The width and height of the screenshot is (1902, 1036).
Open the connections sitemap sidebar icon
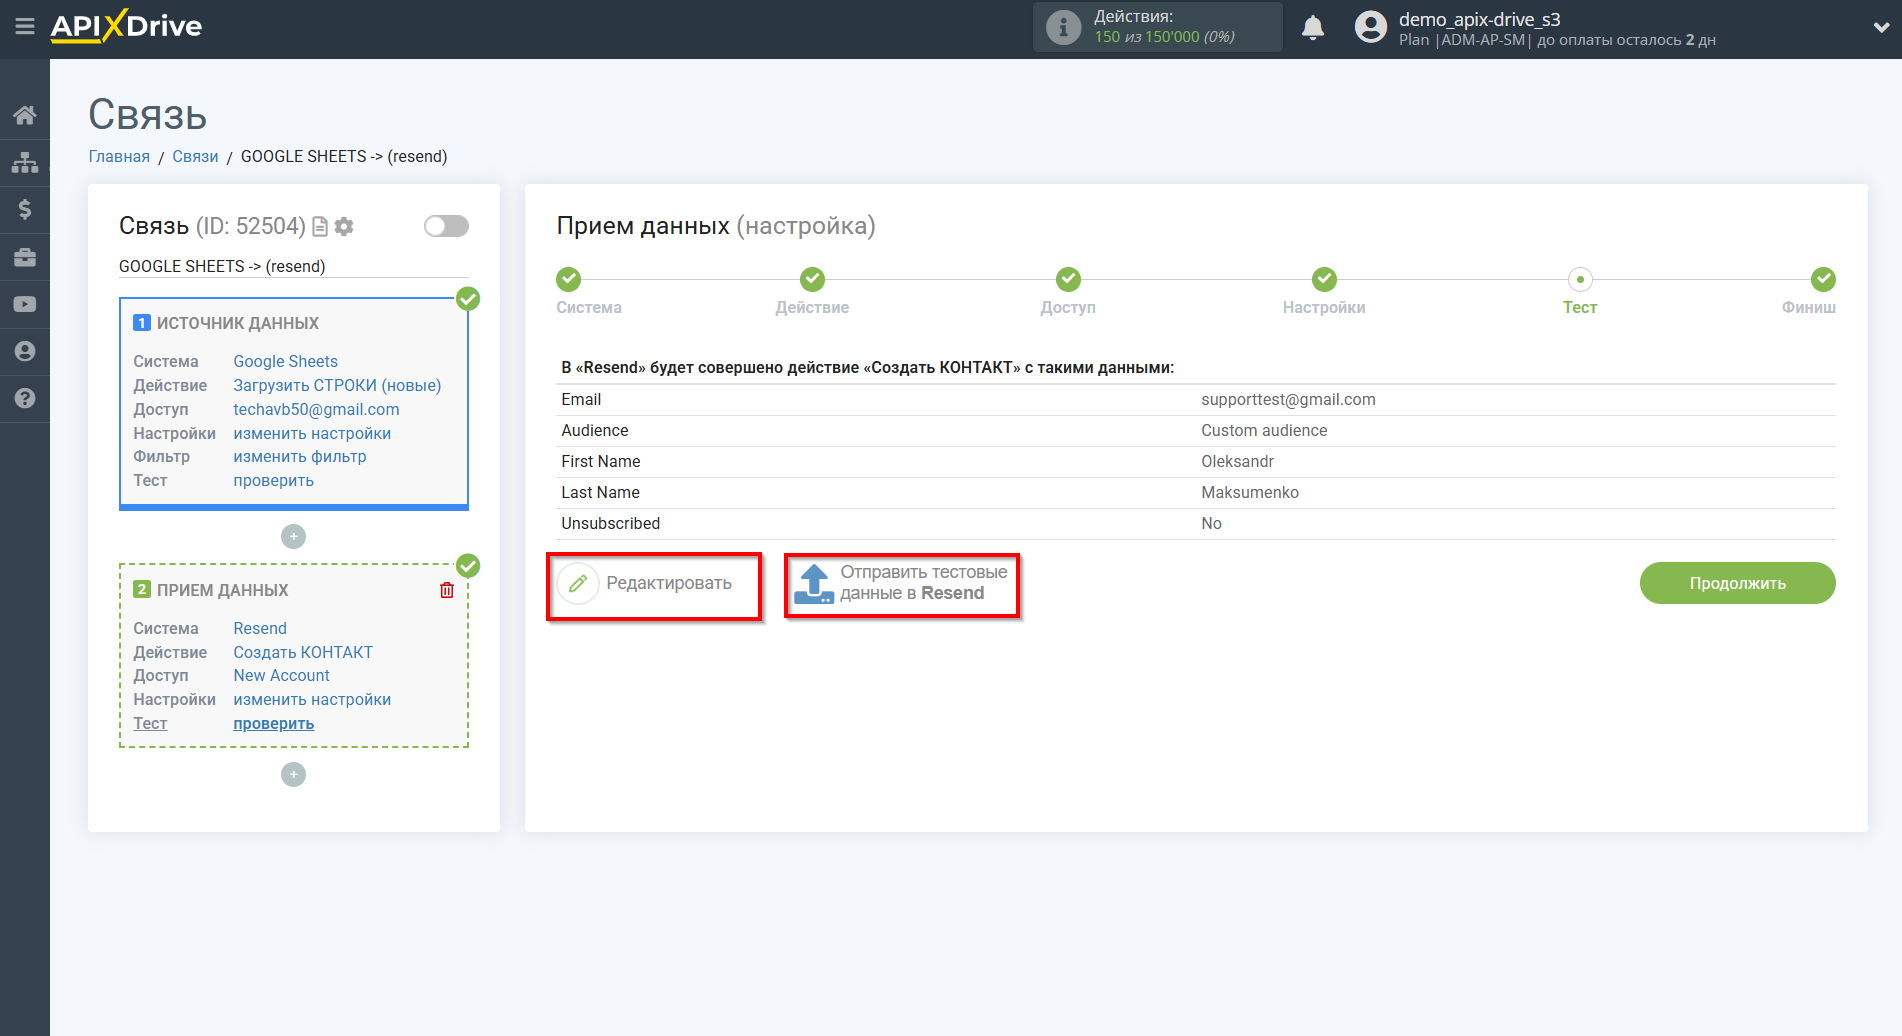pyautogui.click(x=25, y=162)
